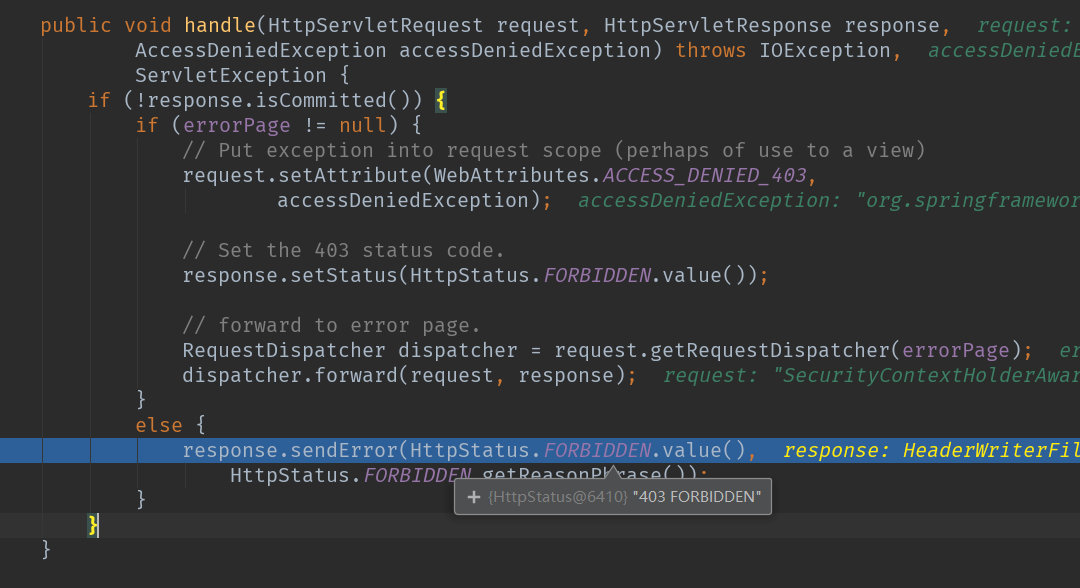Click the "Put exception into request scope" comment
Image resolution: width=1080 pixels, height=588 pixels.
(554, 150)
